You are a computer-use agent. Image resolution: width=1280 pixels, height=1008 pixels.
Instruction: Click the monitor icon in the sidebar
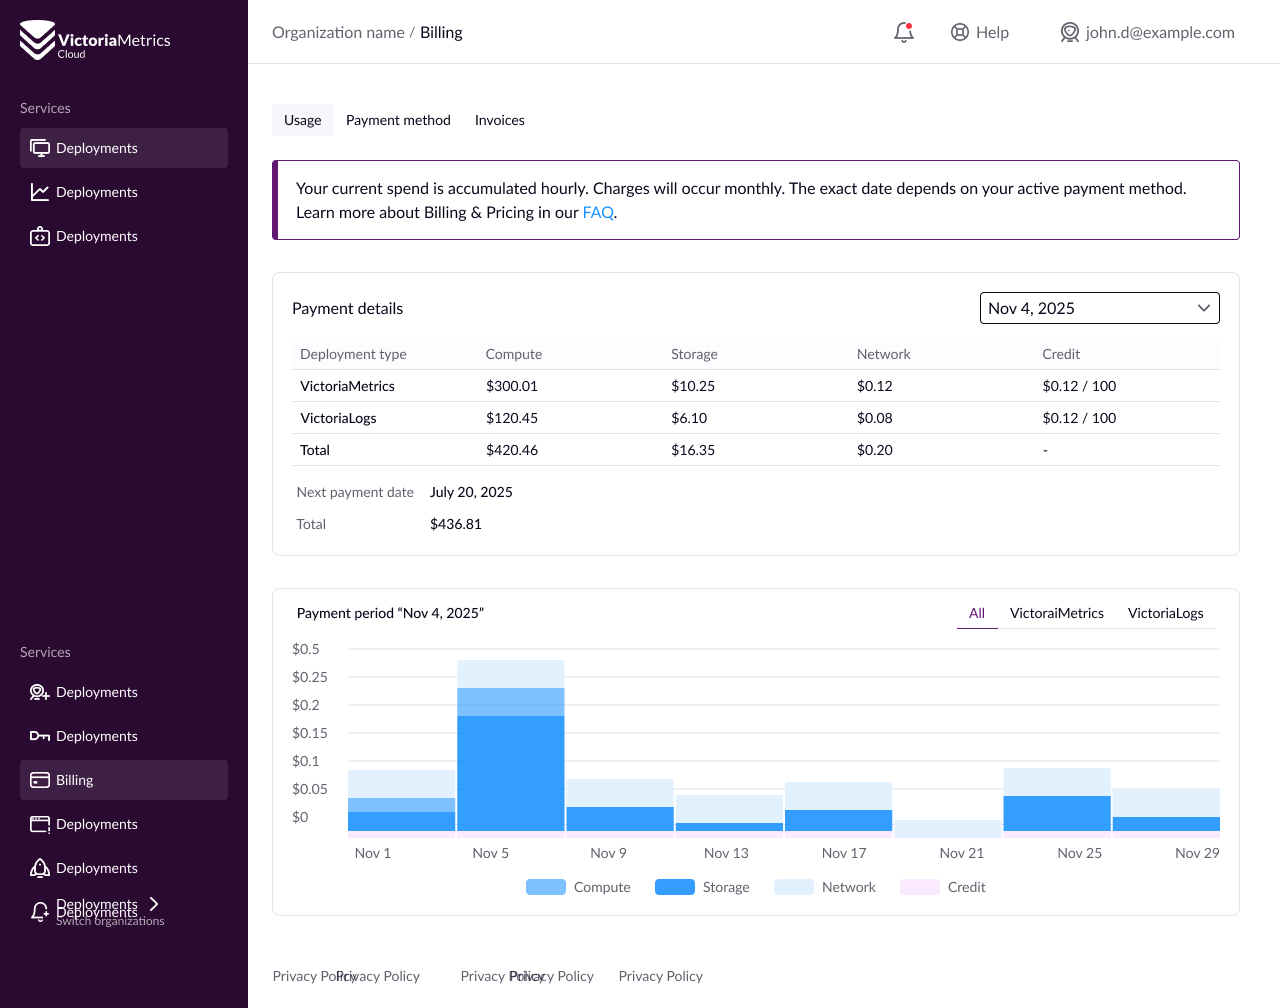[x=40, y=148]
